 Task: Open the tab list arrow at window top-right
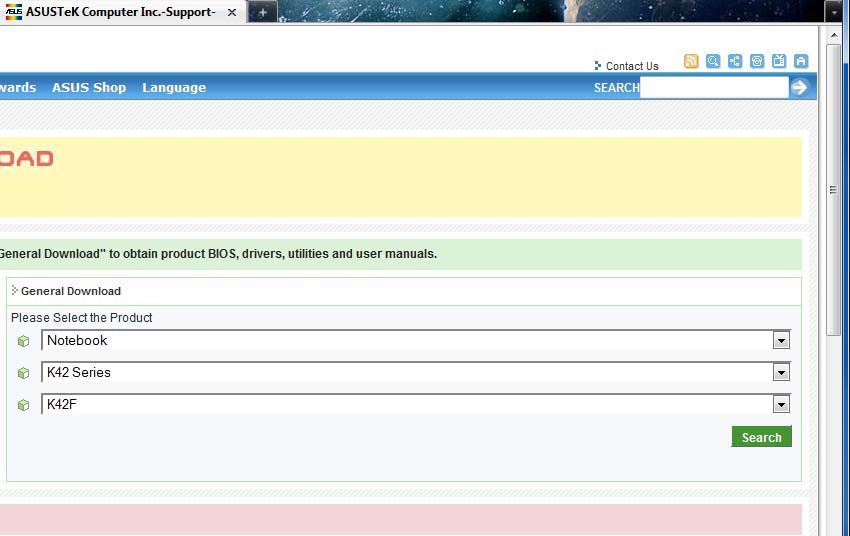834,12
